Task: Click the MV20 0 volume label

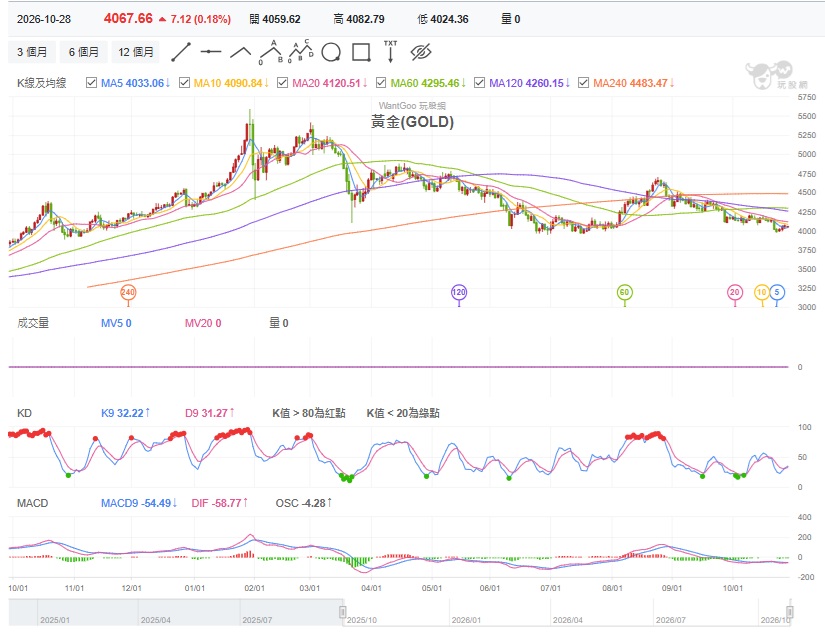Action: point(203,323)
